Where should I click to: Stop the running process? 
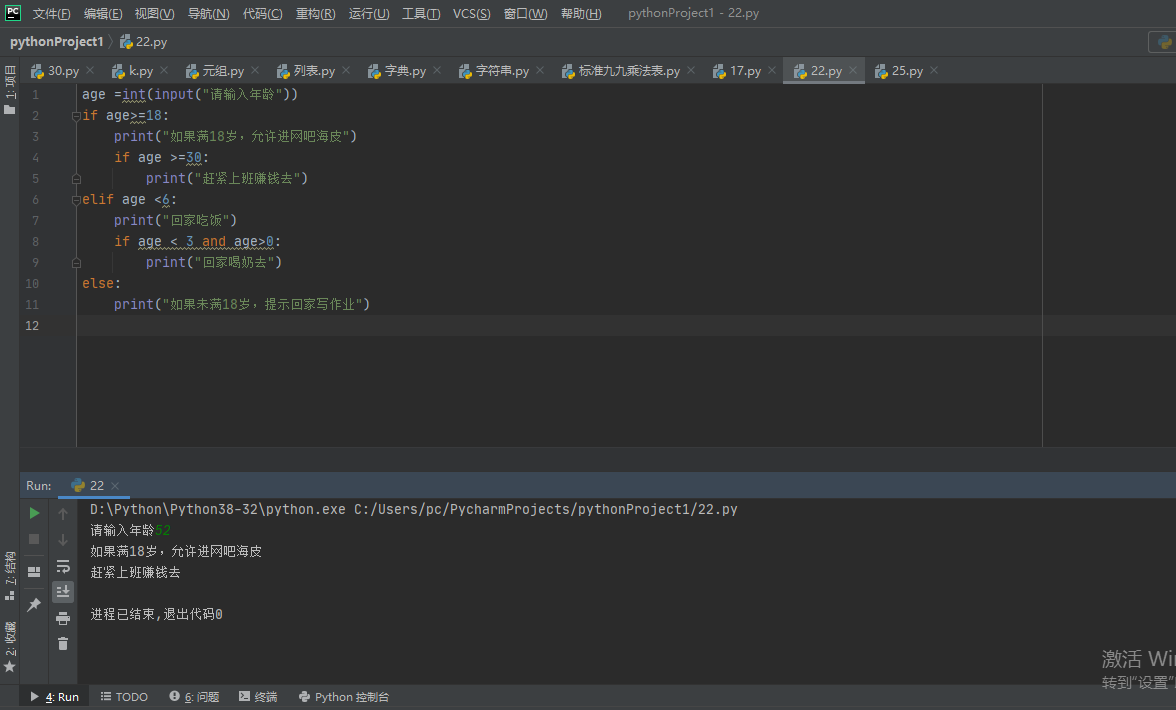[34, 539]
